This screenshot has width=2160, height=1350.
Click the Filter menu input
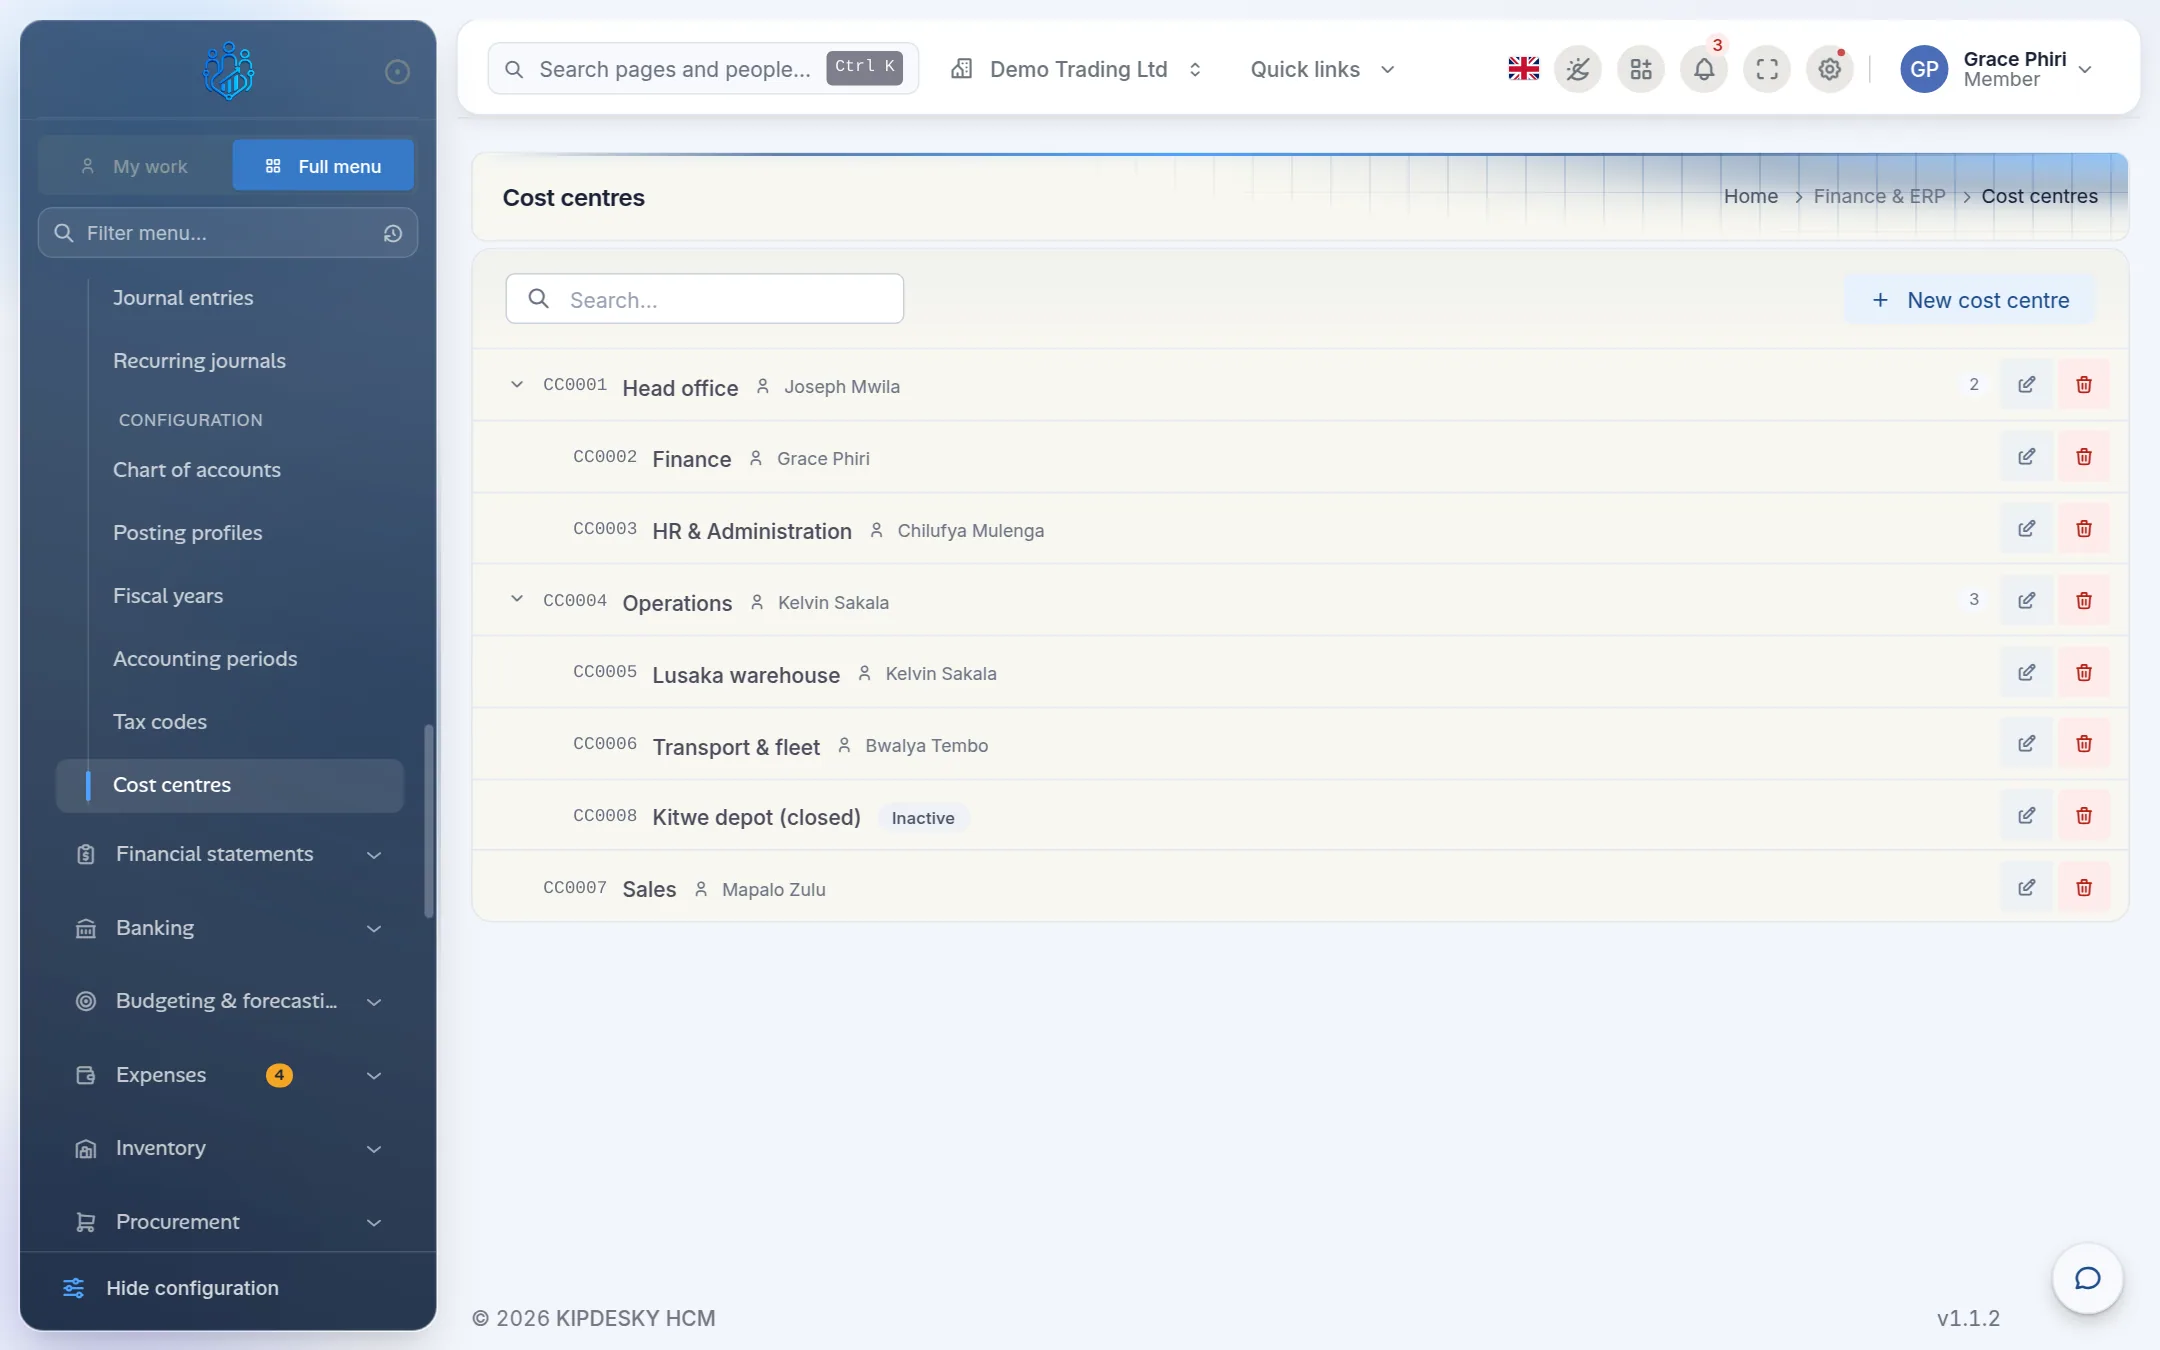(228, 233)
